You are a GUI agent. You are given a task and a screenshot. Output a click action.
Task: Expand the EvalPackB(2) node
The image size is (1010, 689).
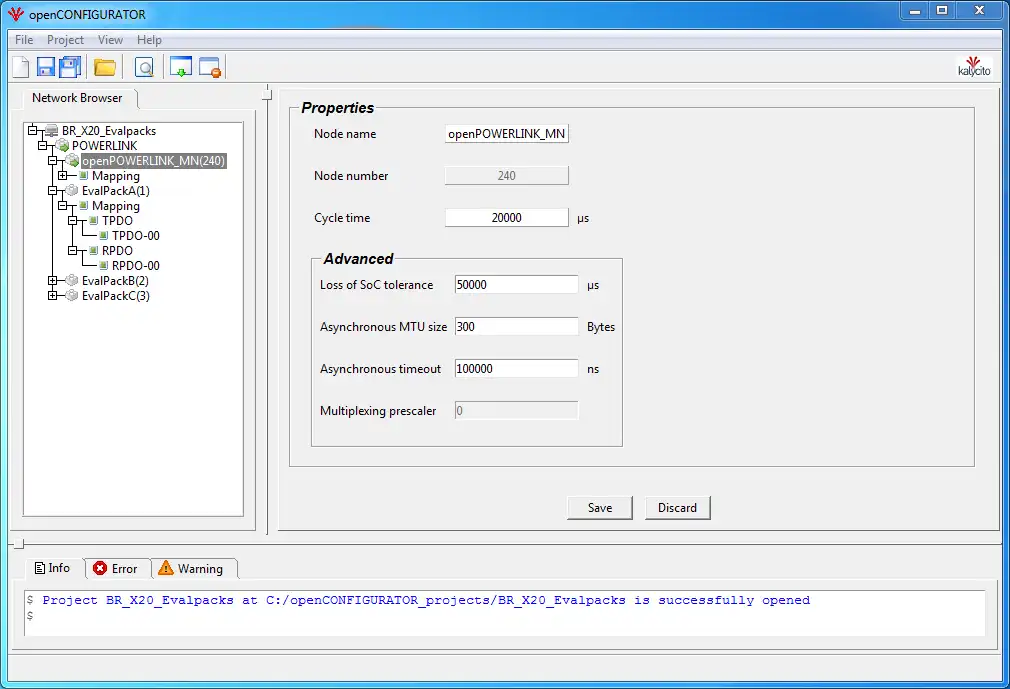pos(53,281)
